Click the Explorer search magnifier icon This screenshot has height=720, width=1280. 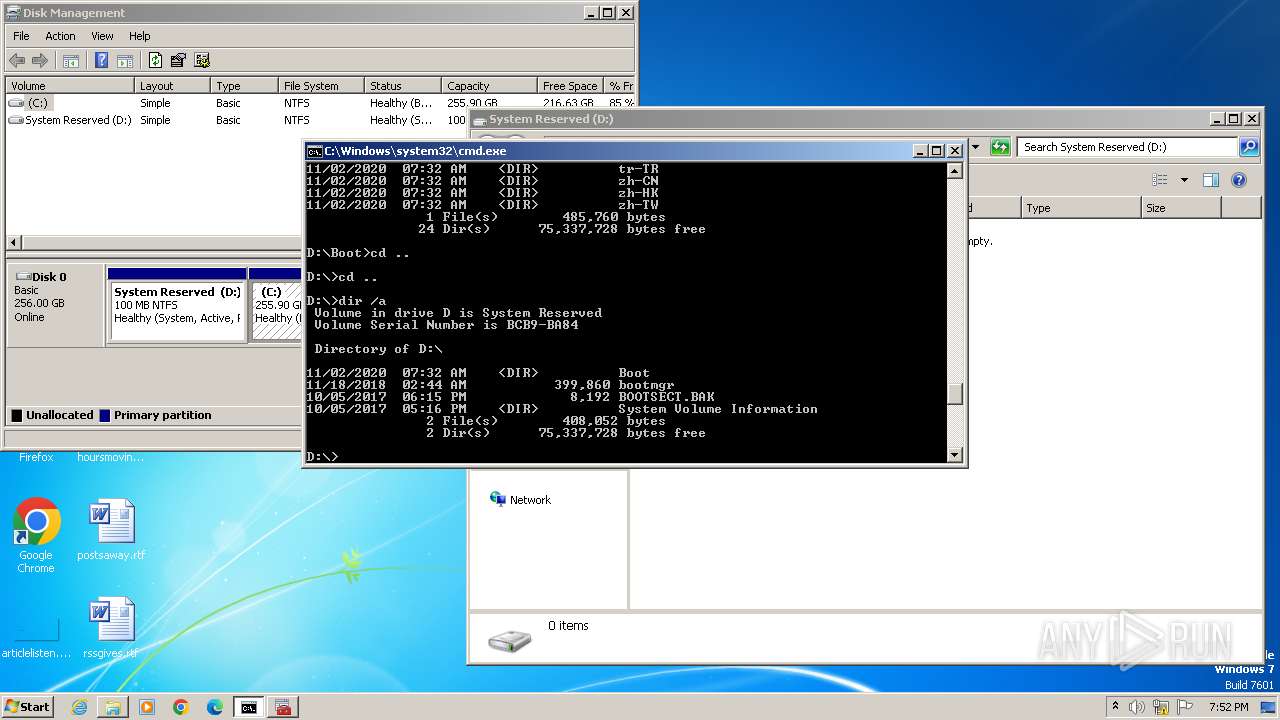pyautogui.click(x=1248, y=147)
